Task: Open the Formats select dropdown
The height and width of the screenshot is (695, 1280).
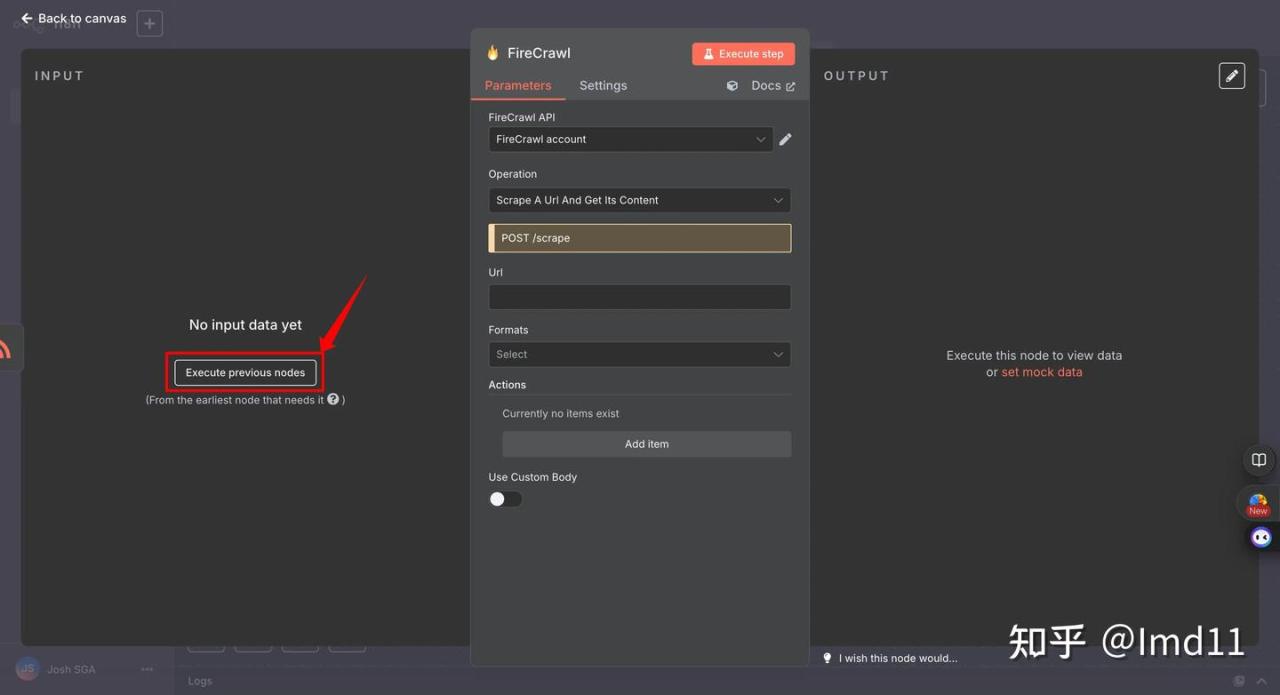Action: coord(639,354)
